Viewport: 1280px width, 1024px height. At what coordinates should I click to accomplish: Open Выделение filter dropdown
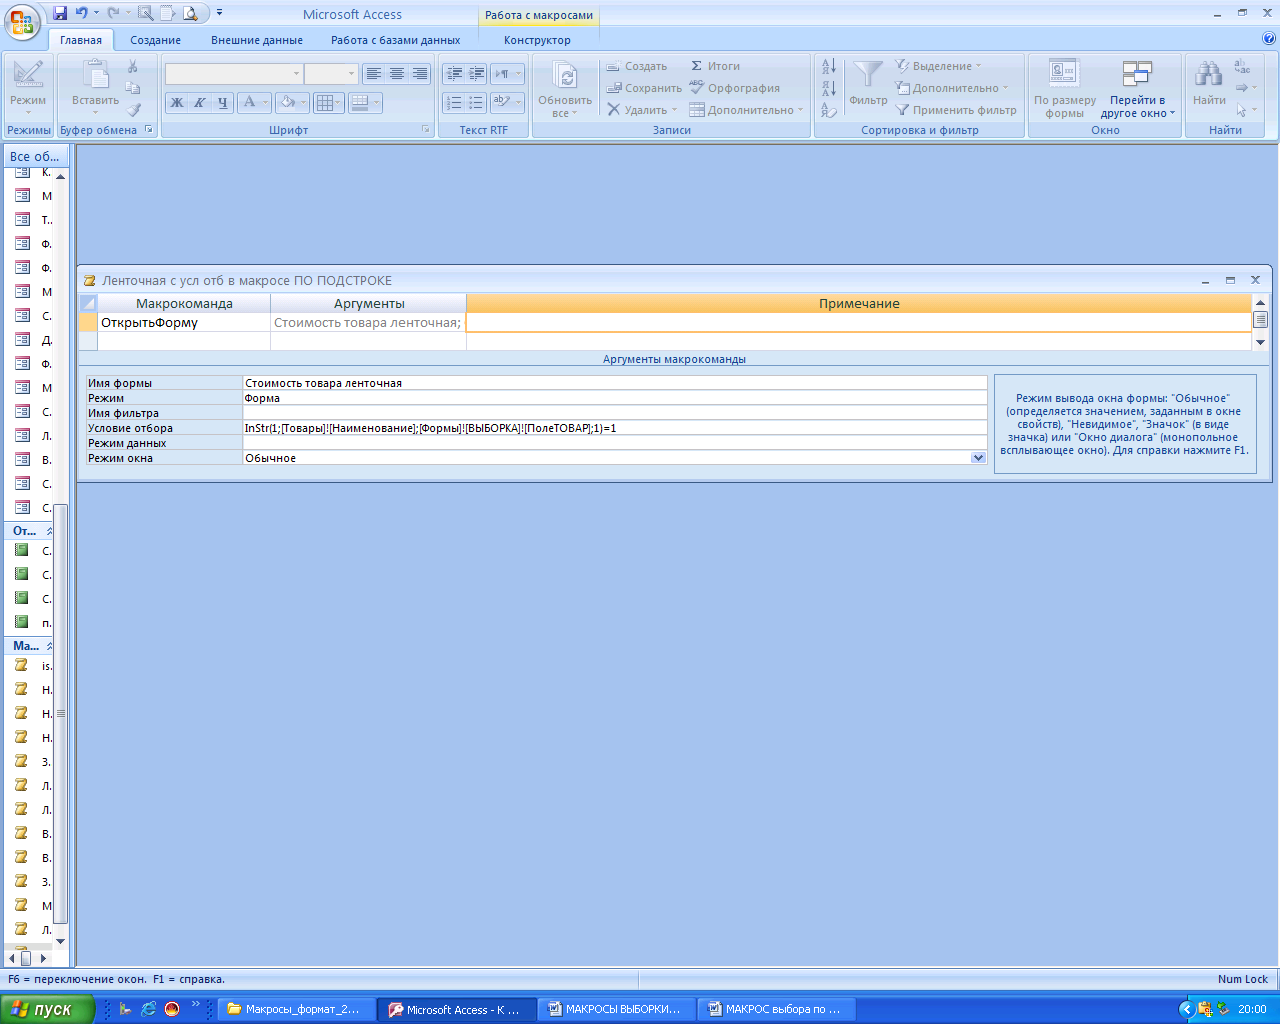(938, 66)
